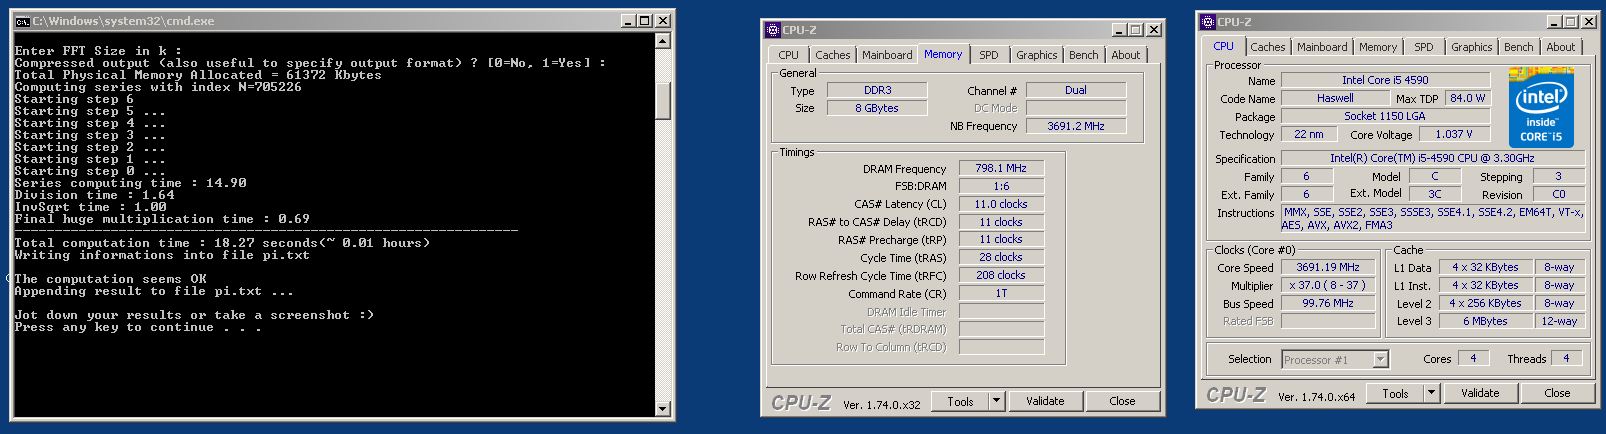This screenshot has width=1606, height=434.
Task: Click the CPU-Z memory window title icon
Action: (772, 30)
